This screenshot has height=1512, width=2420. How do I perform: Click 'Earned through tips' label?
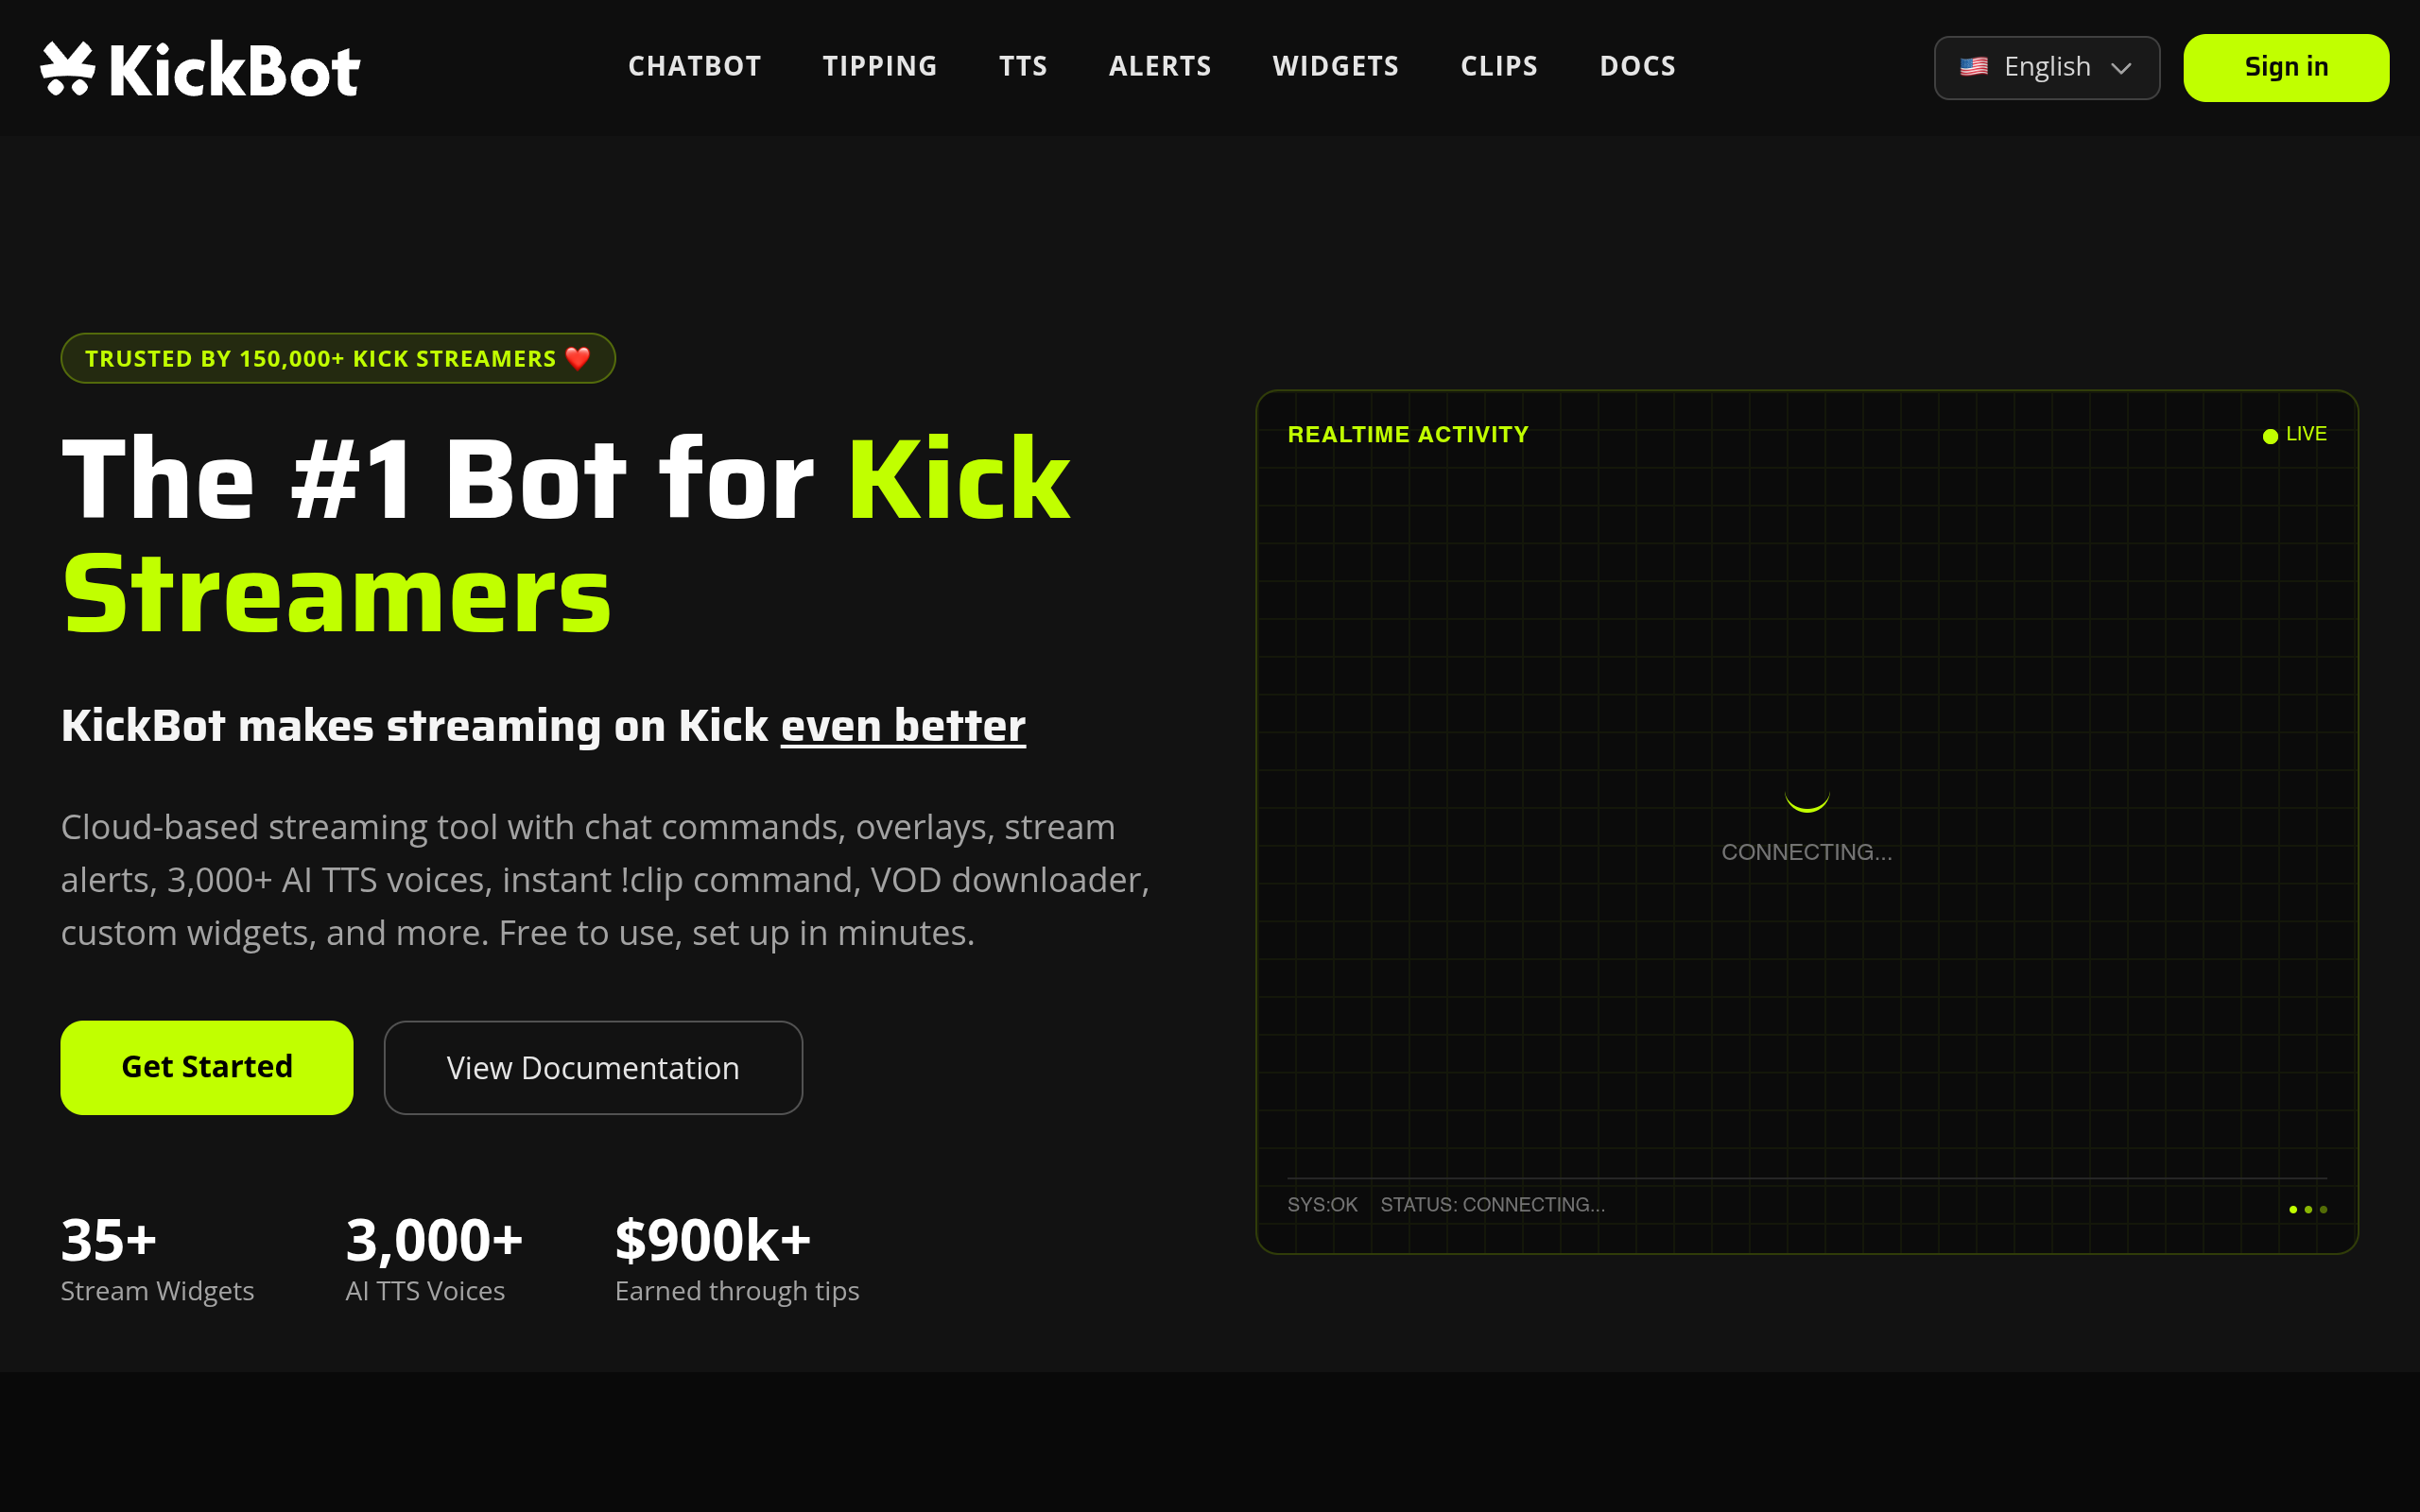point(737,1291)
